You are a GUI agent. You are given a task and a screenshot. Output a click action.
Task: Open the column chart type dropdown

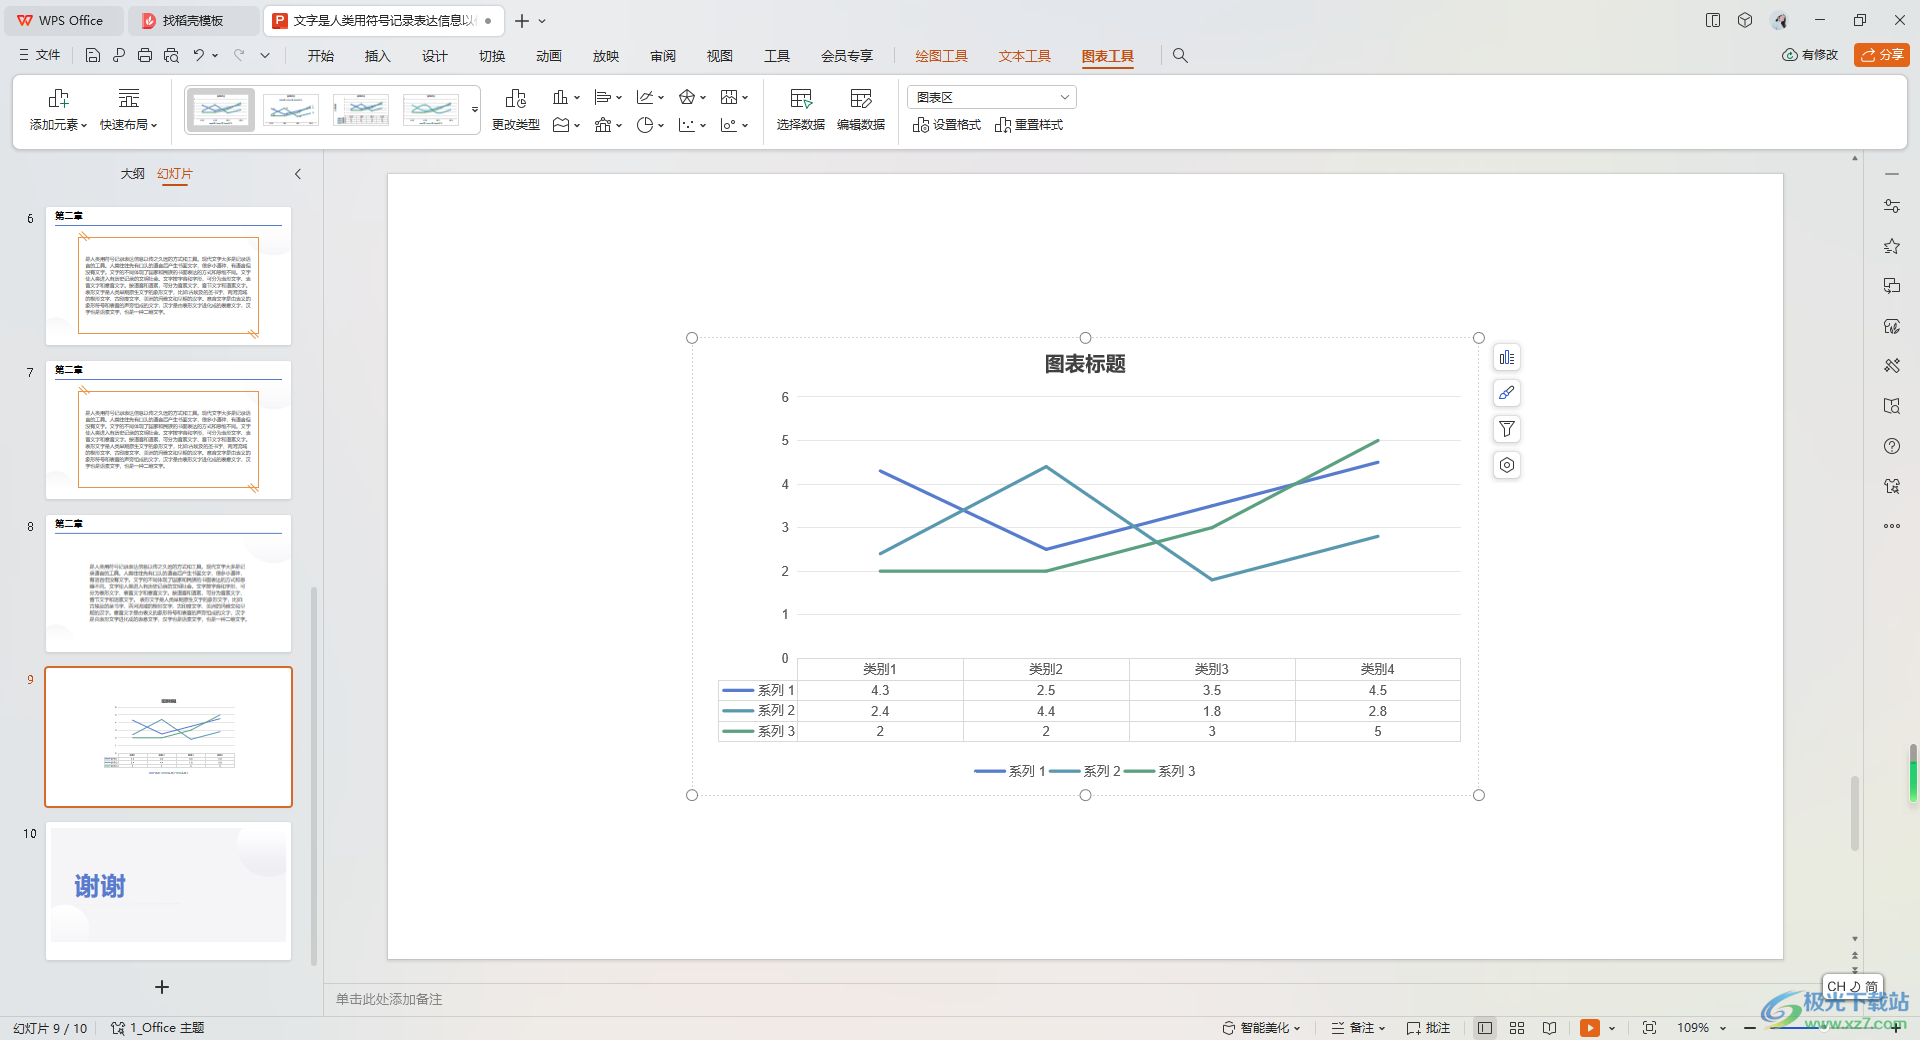(x=566, y=97)
